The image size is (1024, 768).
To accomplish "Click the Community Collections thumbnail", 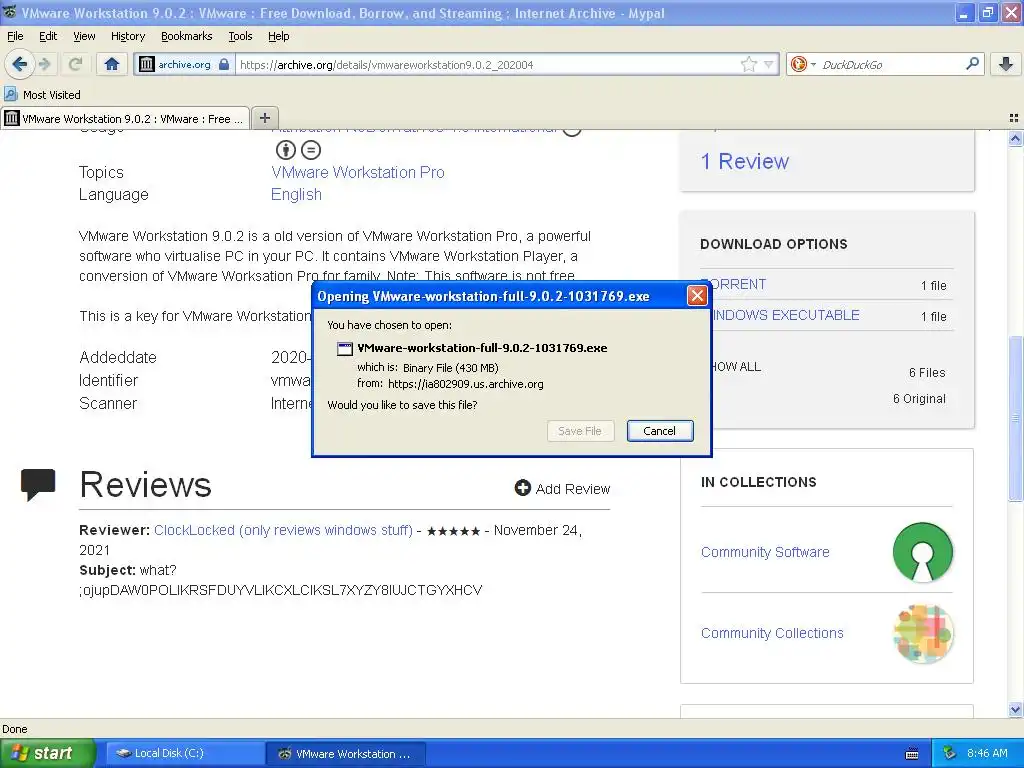I will click(x=923, y=634).
